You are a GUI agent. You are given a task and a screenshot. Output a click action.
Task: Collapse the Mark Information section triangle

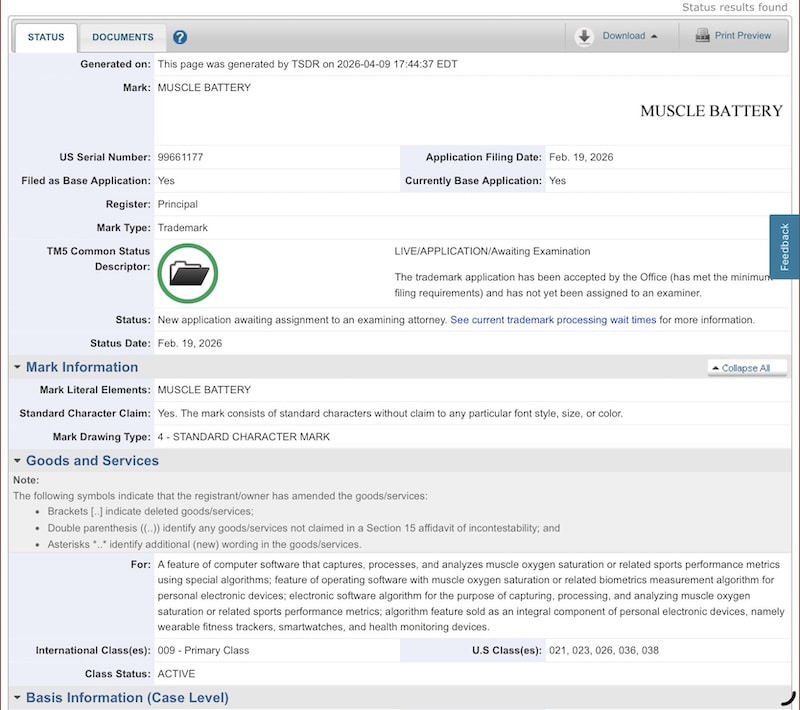coord(17,367)
